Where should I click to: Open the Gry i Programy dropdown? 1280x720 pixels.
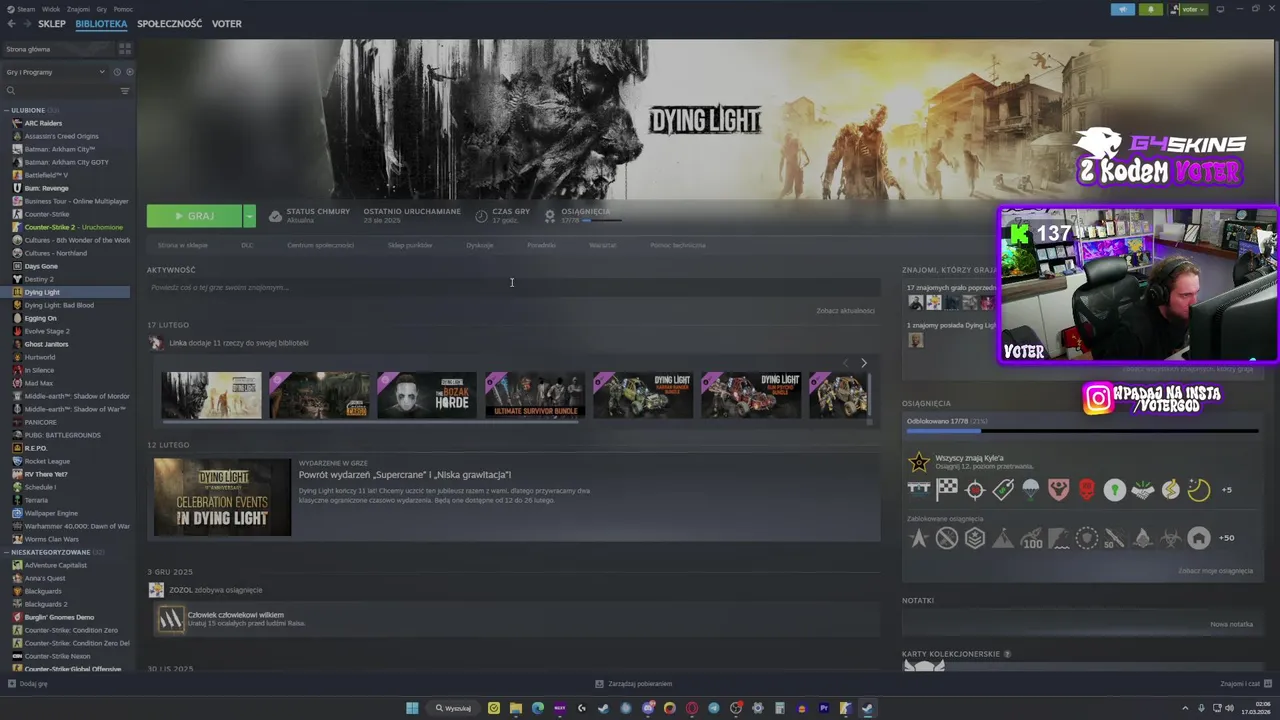(x=55, y=72)
